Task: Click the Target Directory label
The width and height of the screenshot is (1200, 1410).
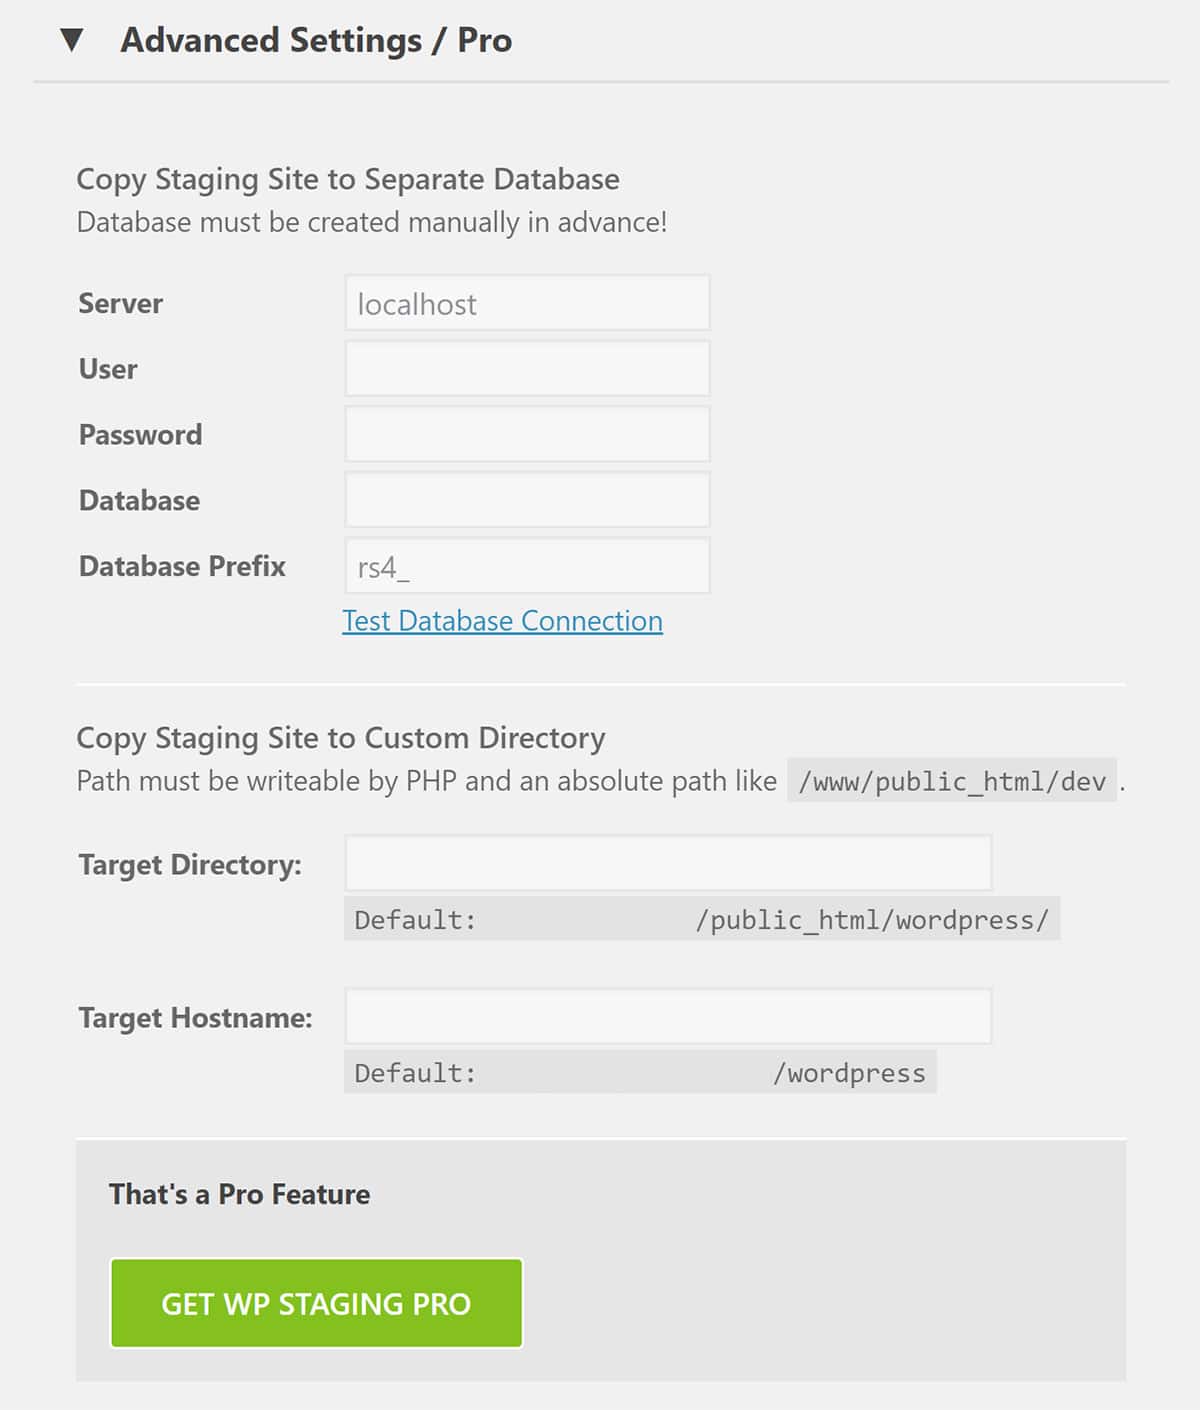Action: (190, 864)
